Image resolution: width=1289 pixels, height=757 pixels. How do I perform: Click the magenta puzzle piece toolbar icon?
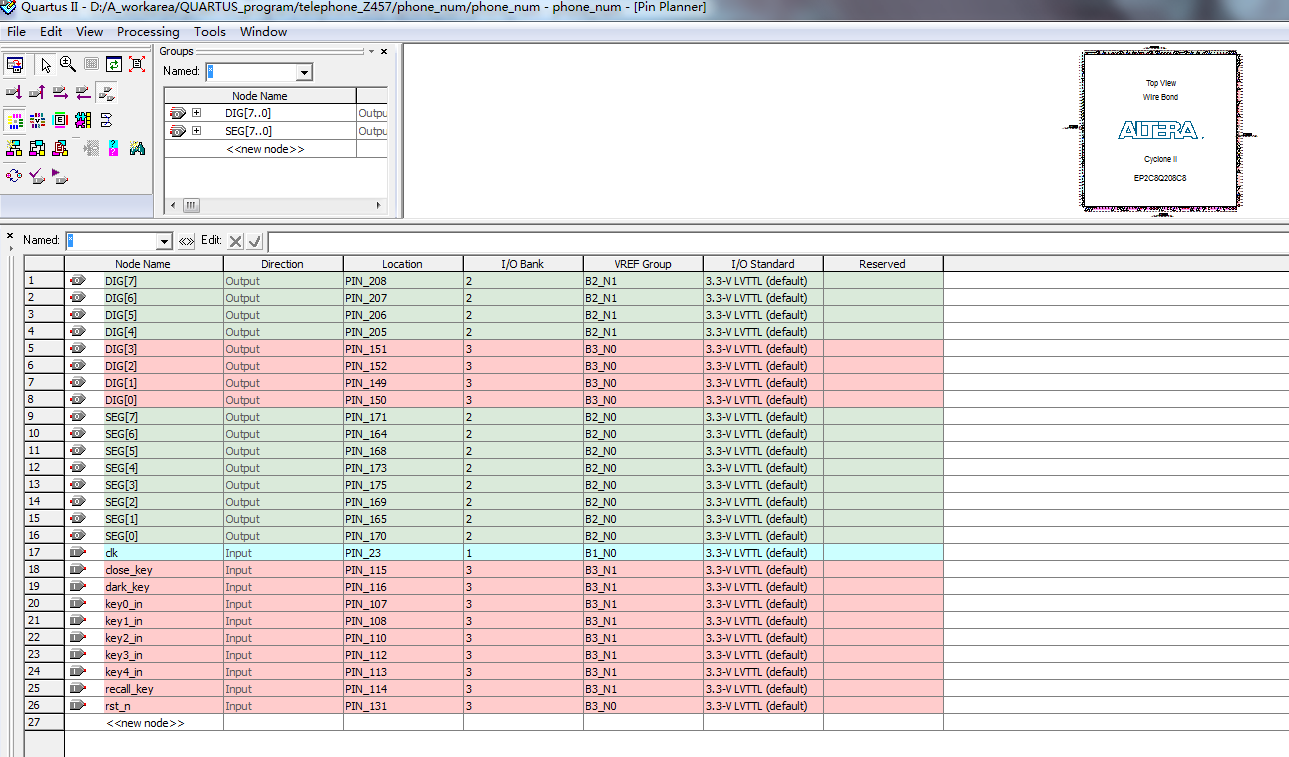point(83,120)
